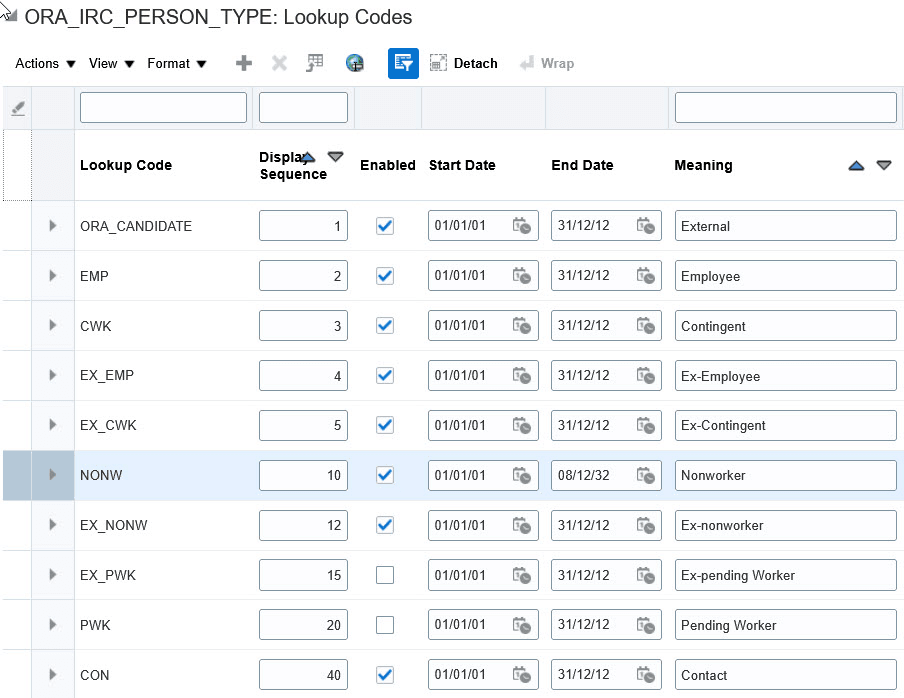This screenshot has width=904, height=698.
Task: Open Start Date calendar for CWK row
Action: tap(522, 326)
